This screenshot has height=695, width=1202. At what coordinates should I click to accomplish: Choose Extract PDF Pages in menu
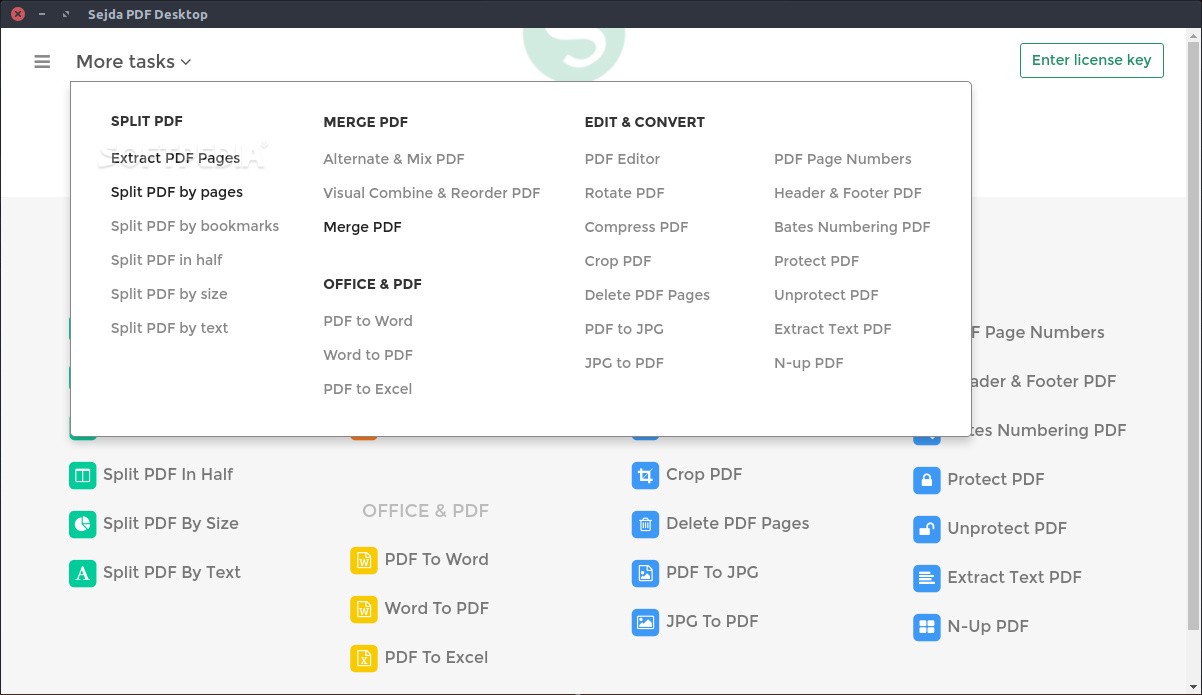click(175, 158)
